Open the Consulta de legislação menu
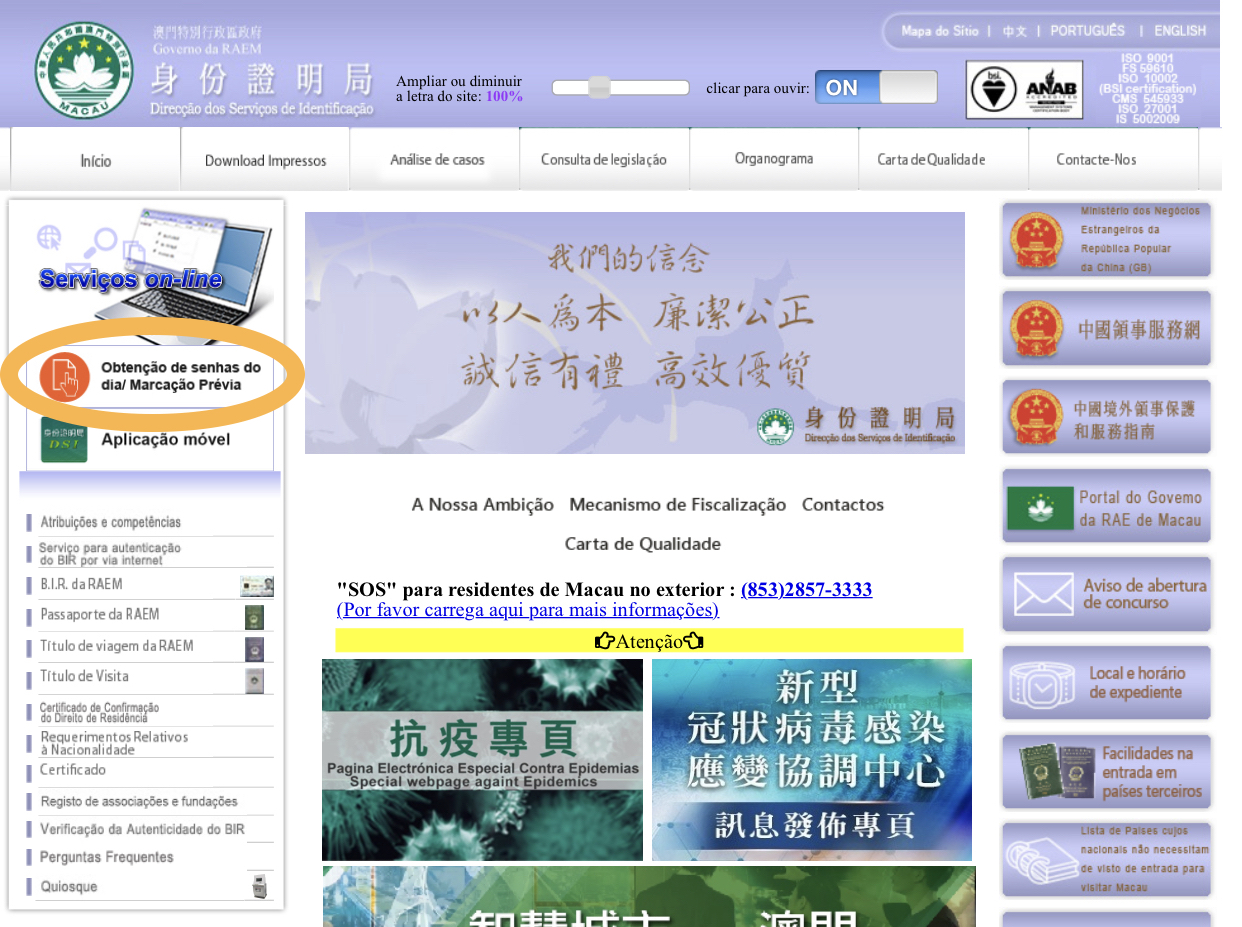This screenshot has width=1242, height=927. click(603, 160)
